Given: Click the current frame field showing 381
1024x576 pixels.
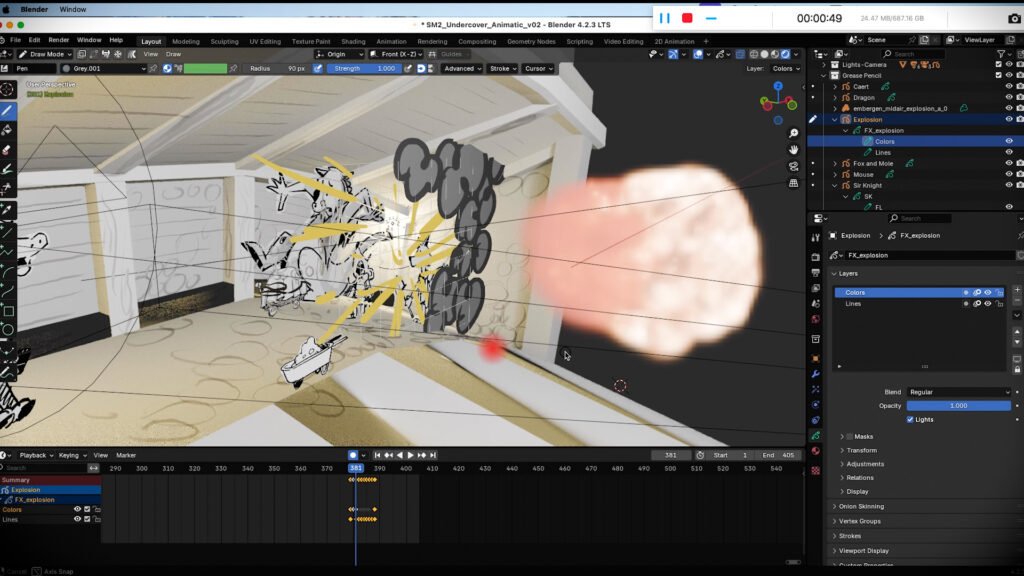Looking at the screenshot, I should [x=670, y=455].
